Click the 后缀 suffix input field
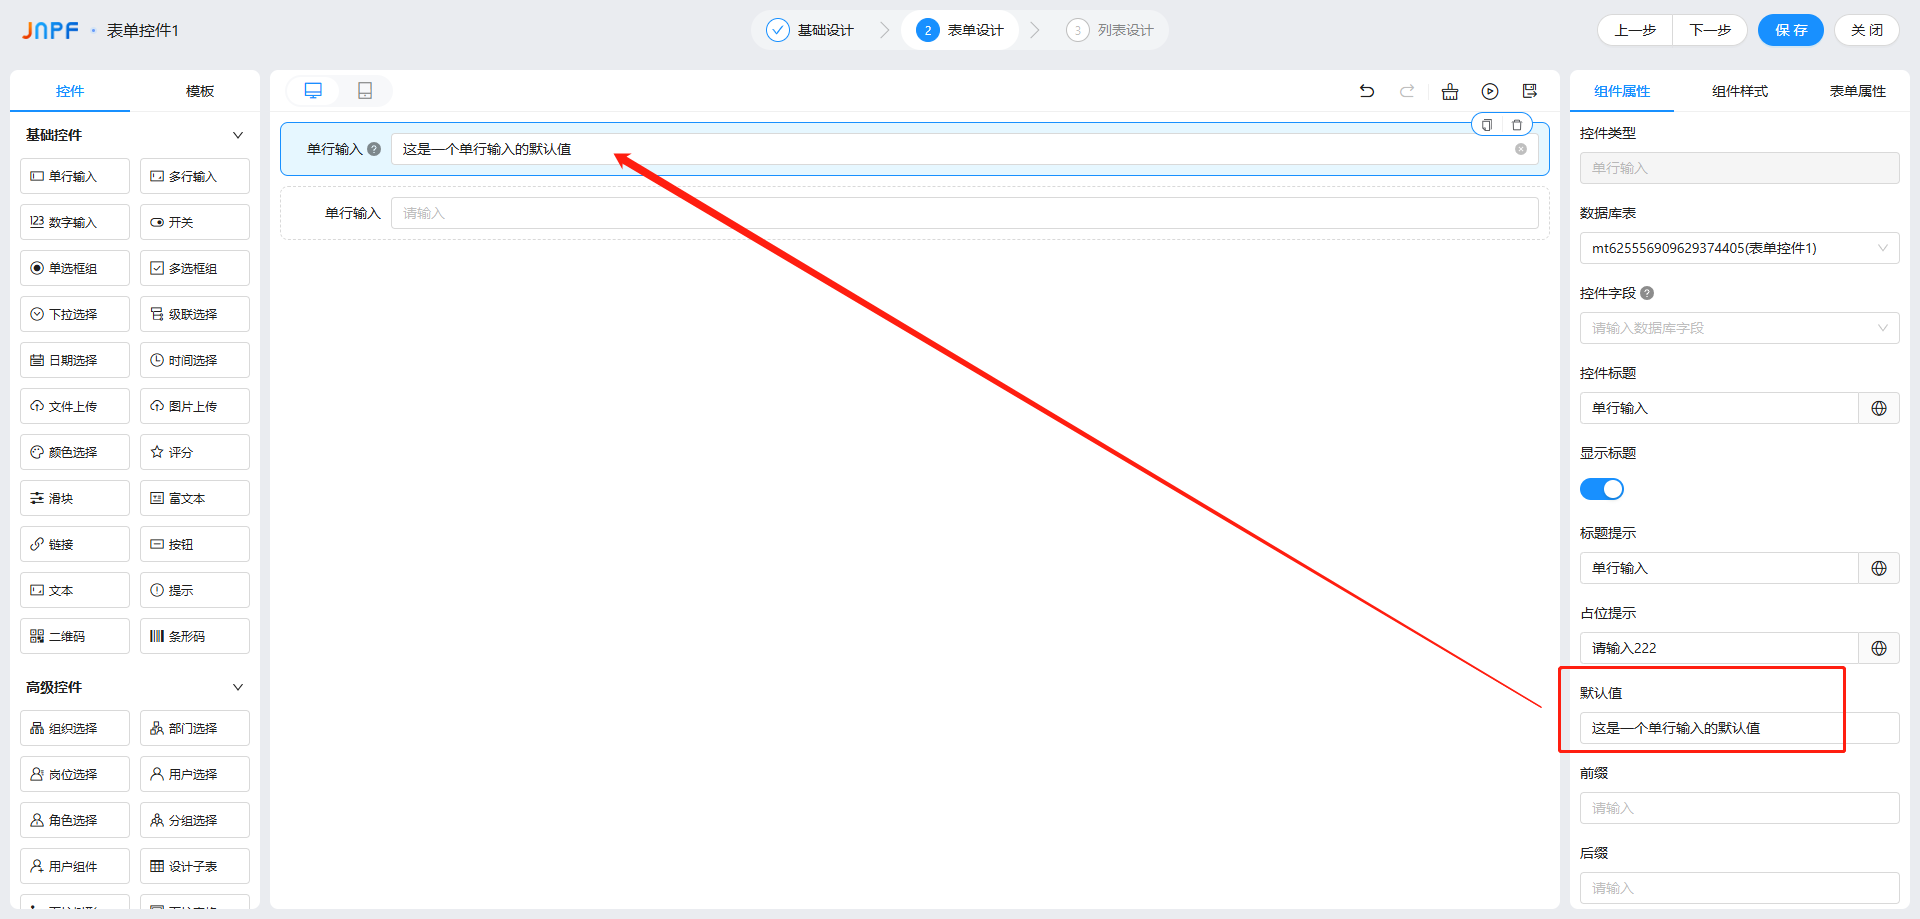 pyautogui.click(x=1739, y=888)
